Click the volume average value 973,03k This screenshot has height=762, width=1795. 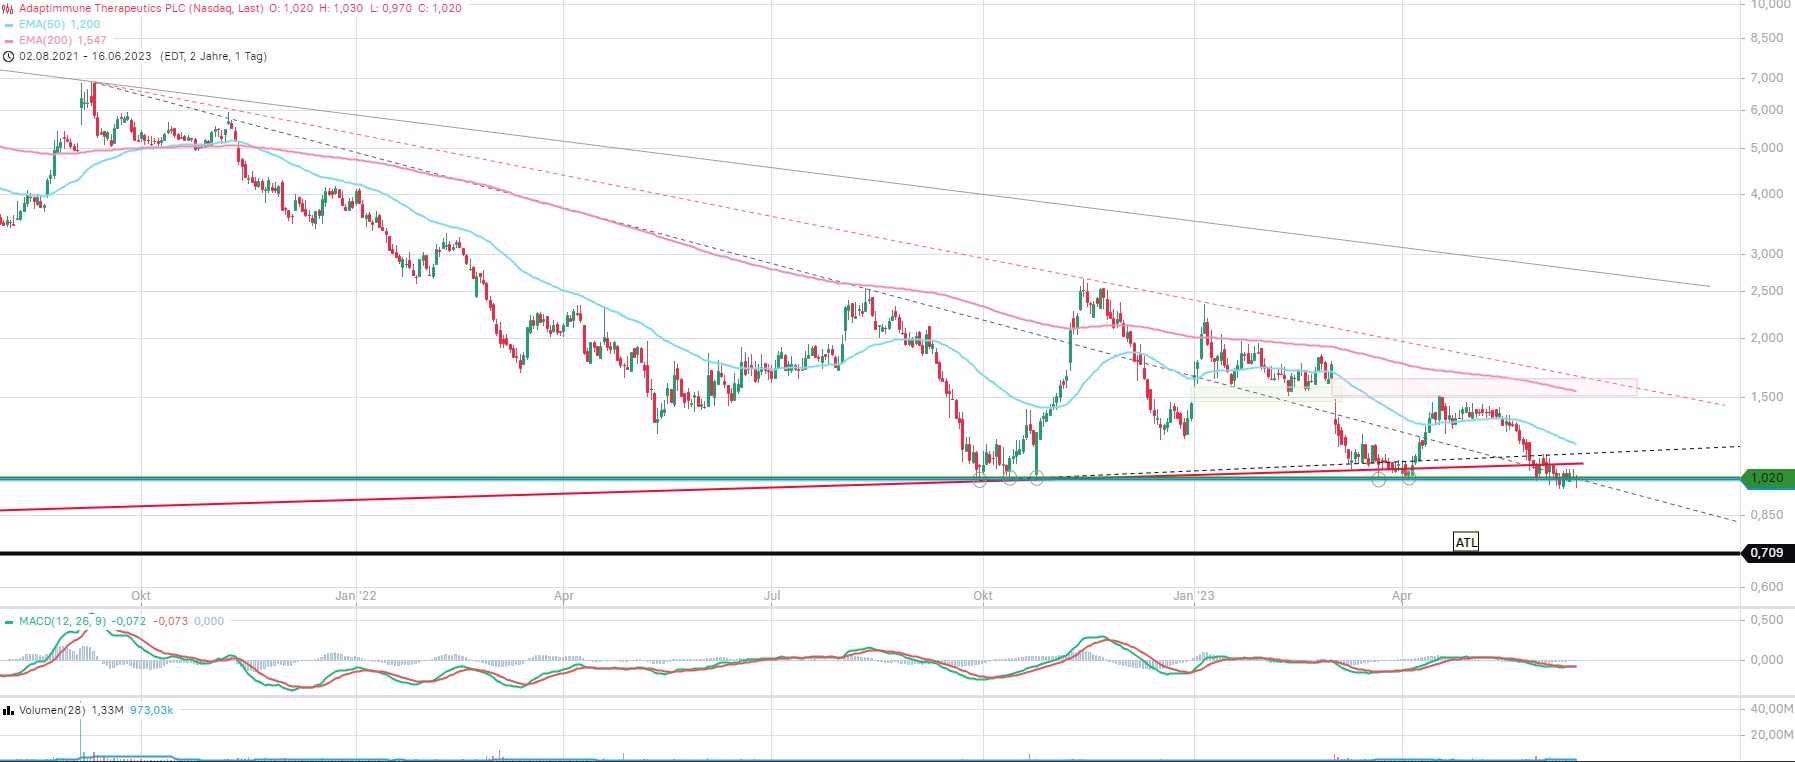pyautogui.click(x=151, y=710)
